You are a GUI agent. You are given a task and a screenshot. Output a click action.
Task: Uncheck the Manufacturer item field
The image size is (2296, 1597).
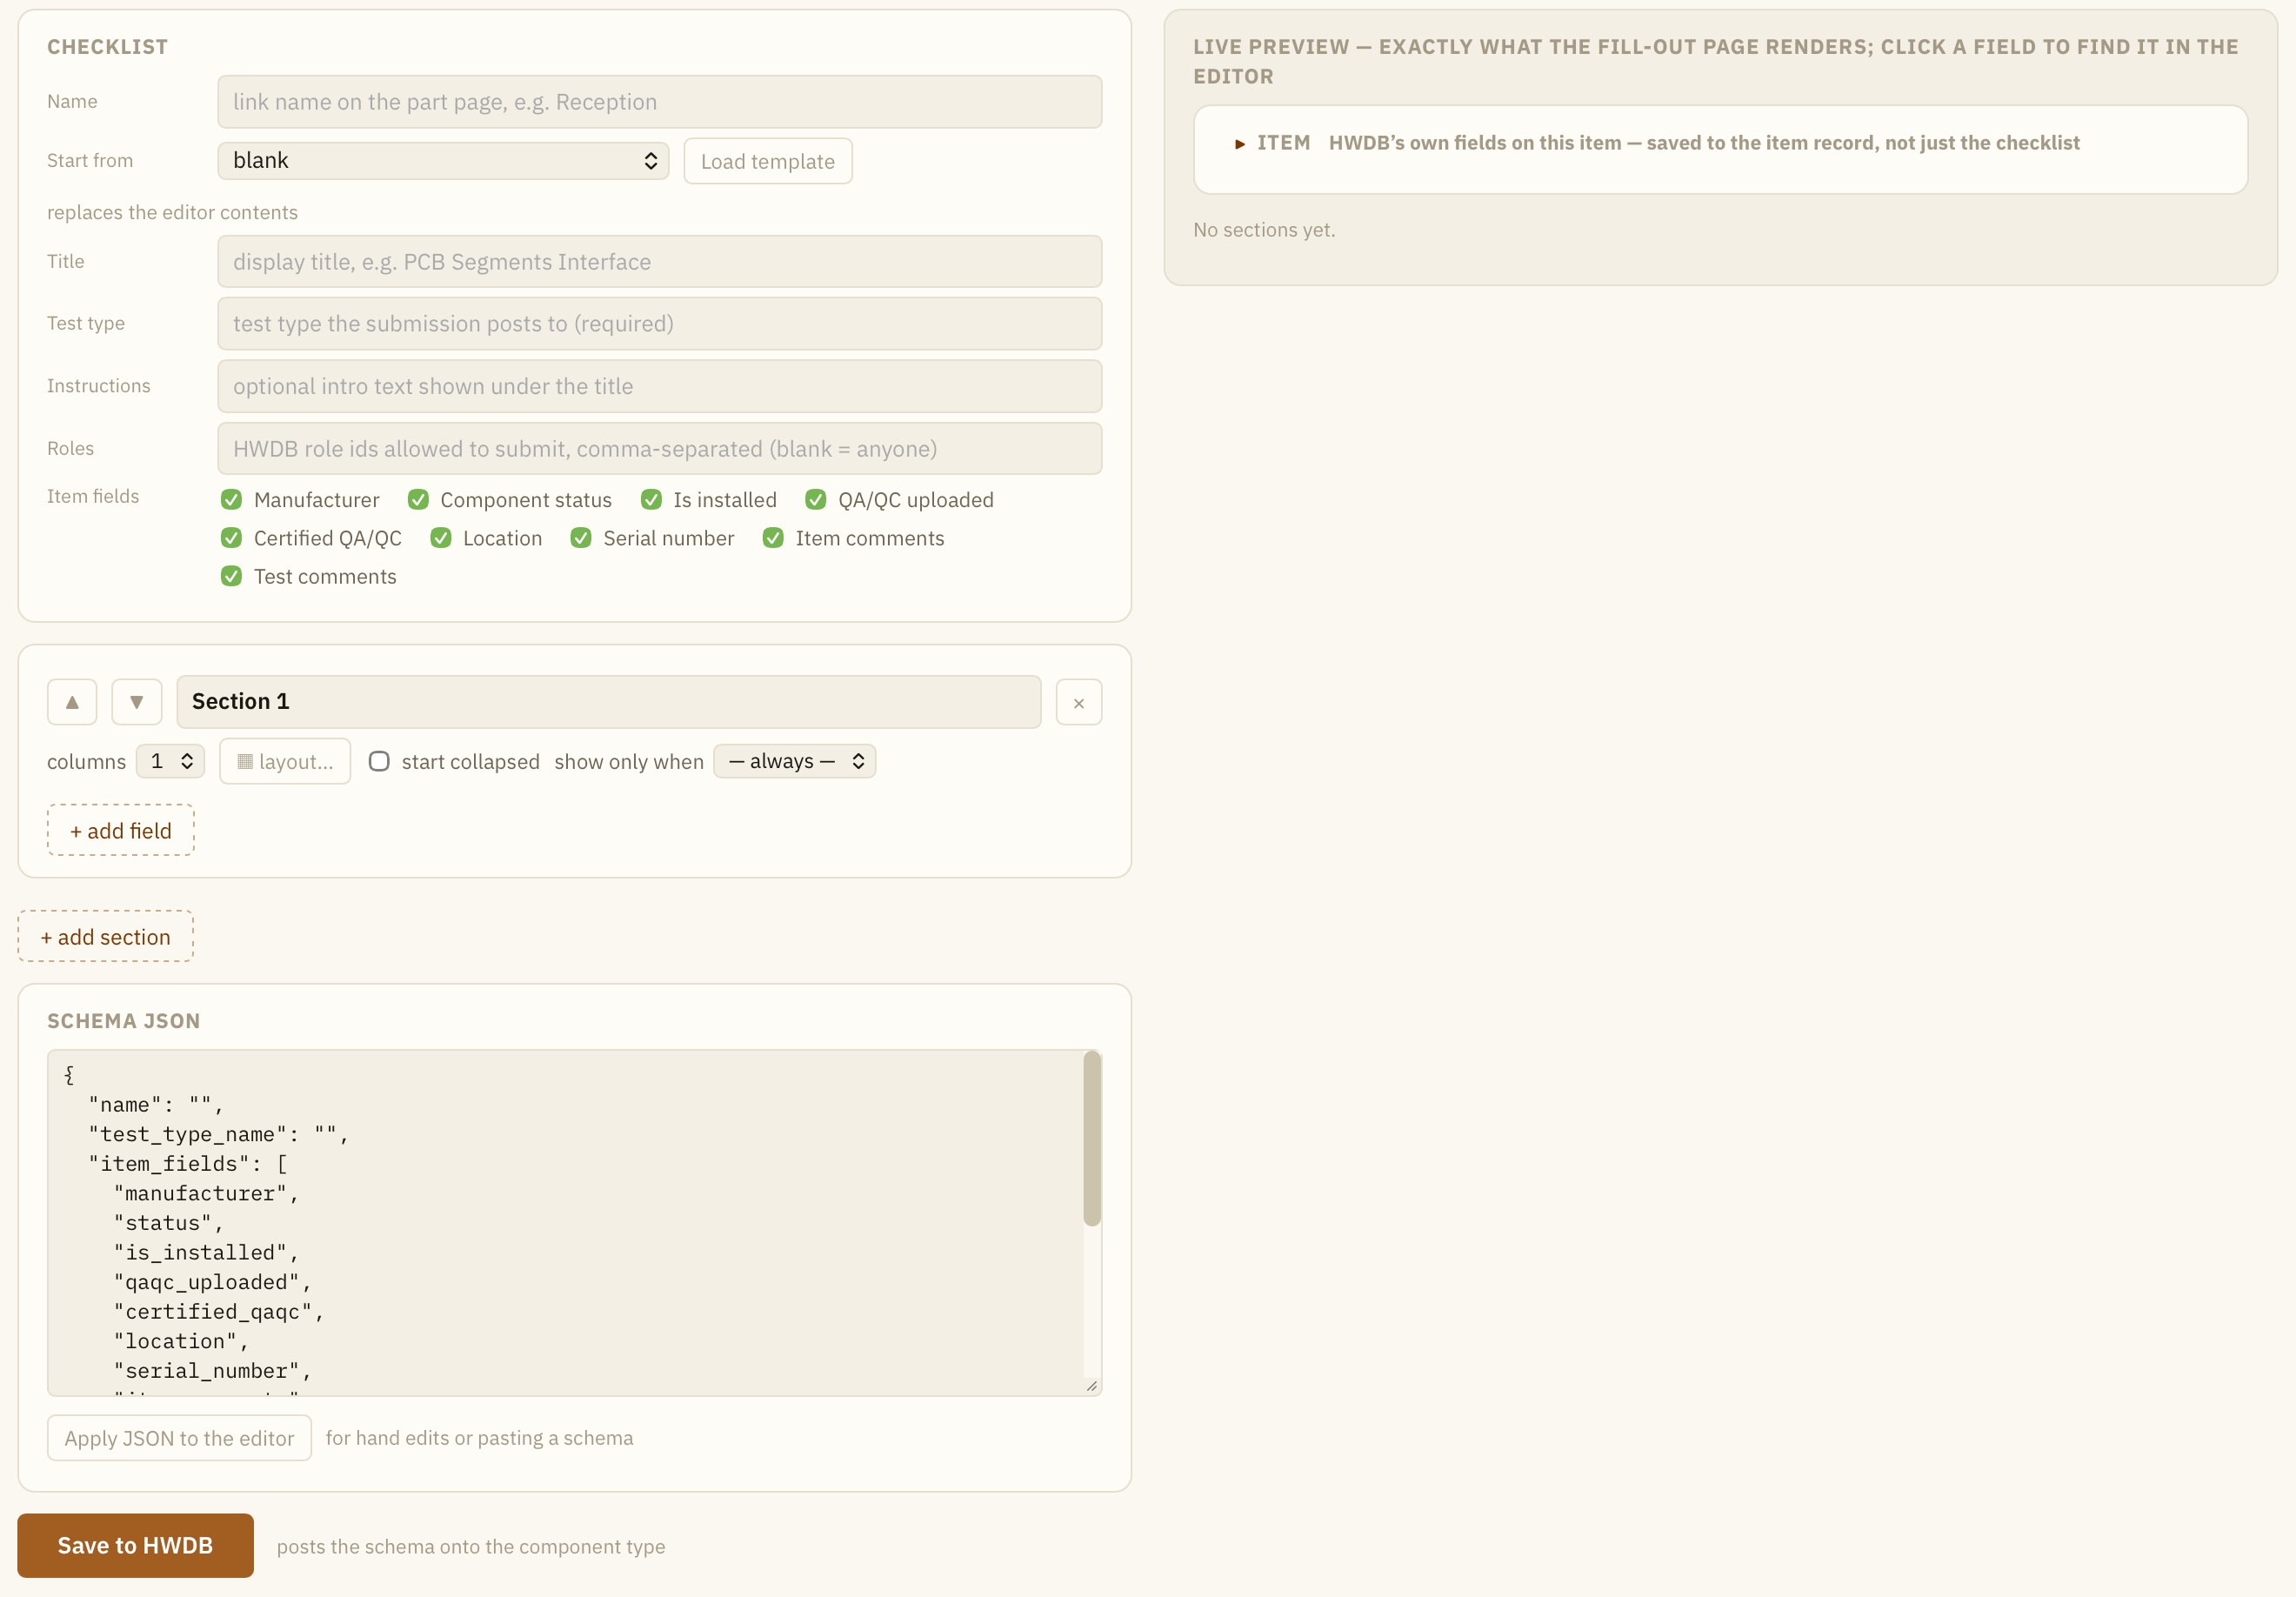pos(232,500)
